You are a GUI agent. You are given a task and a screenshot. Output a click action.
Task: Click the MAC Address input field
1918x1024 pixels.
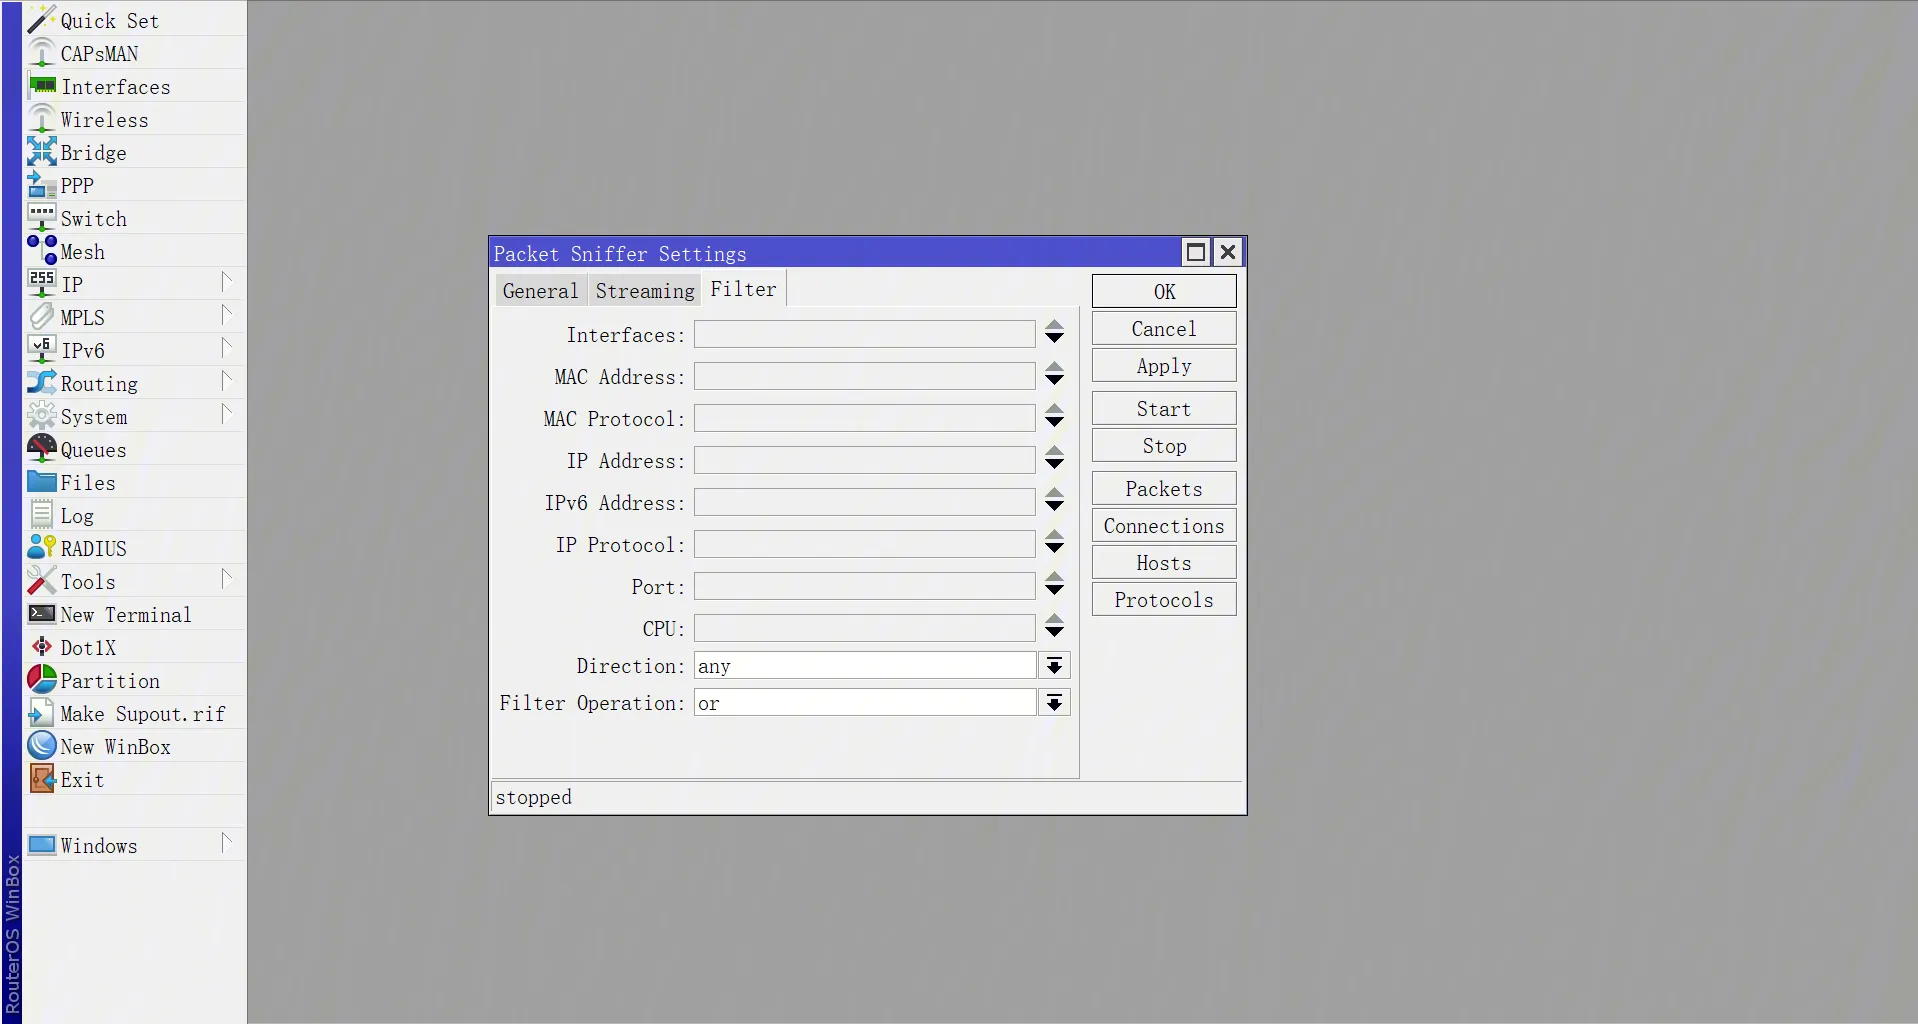click(x=864, y=377)
